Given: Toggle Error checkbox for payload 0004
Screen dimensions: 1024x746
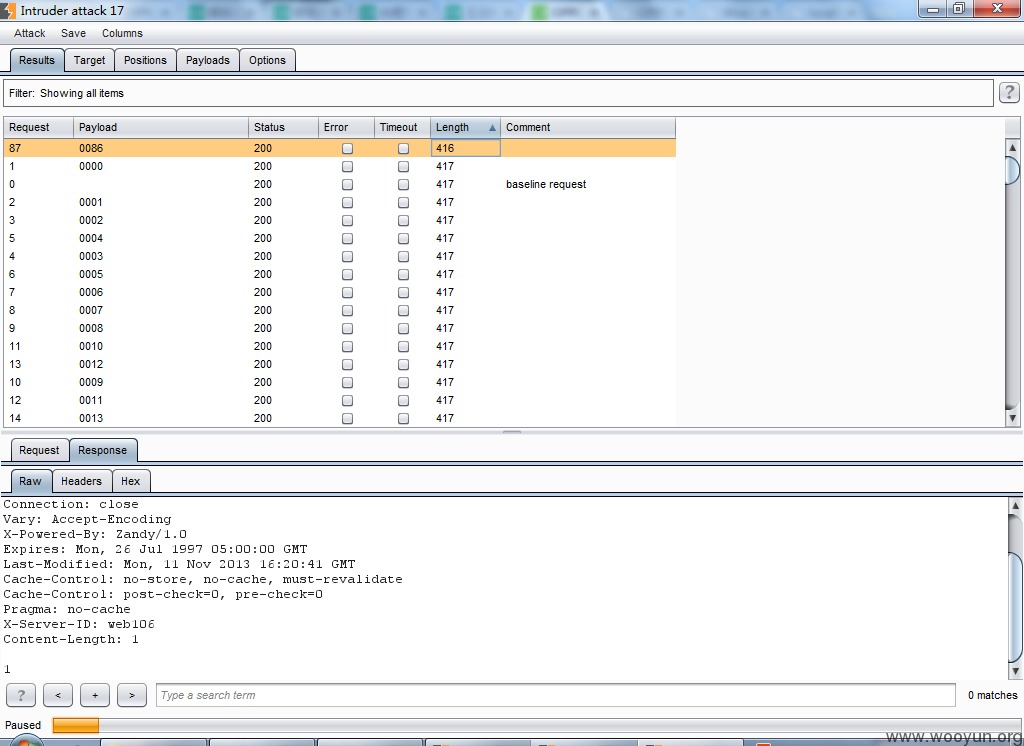Looking at the screenshot, I should coord(347,238).
